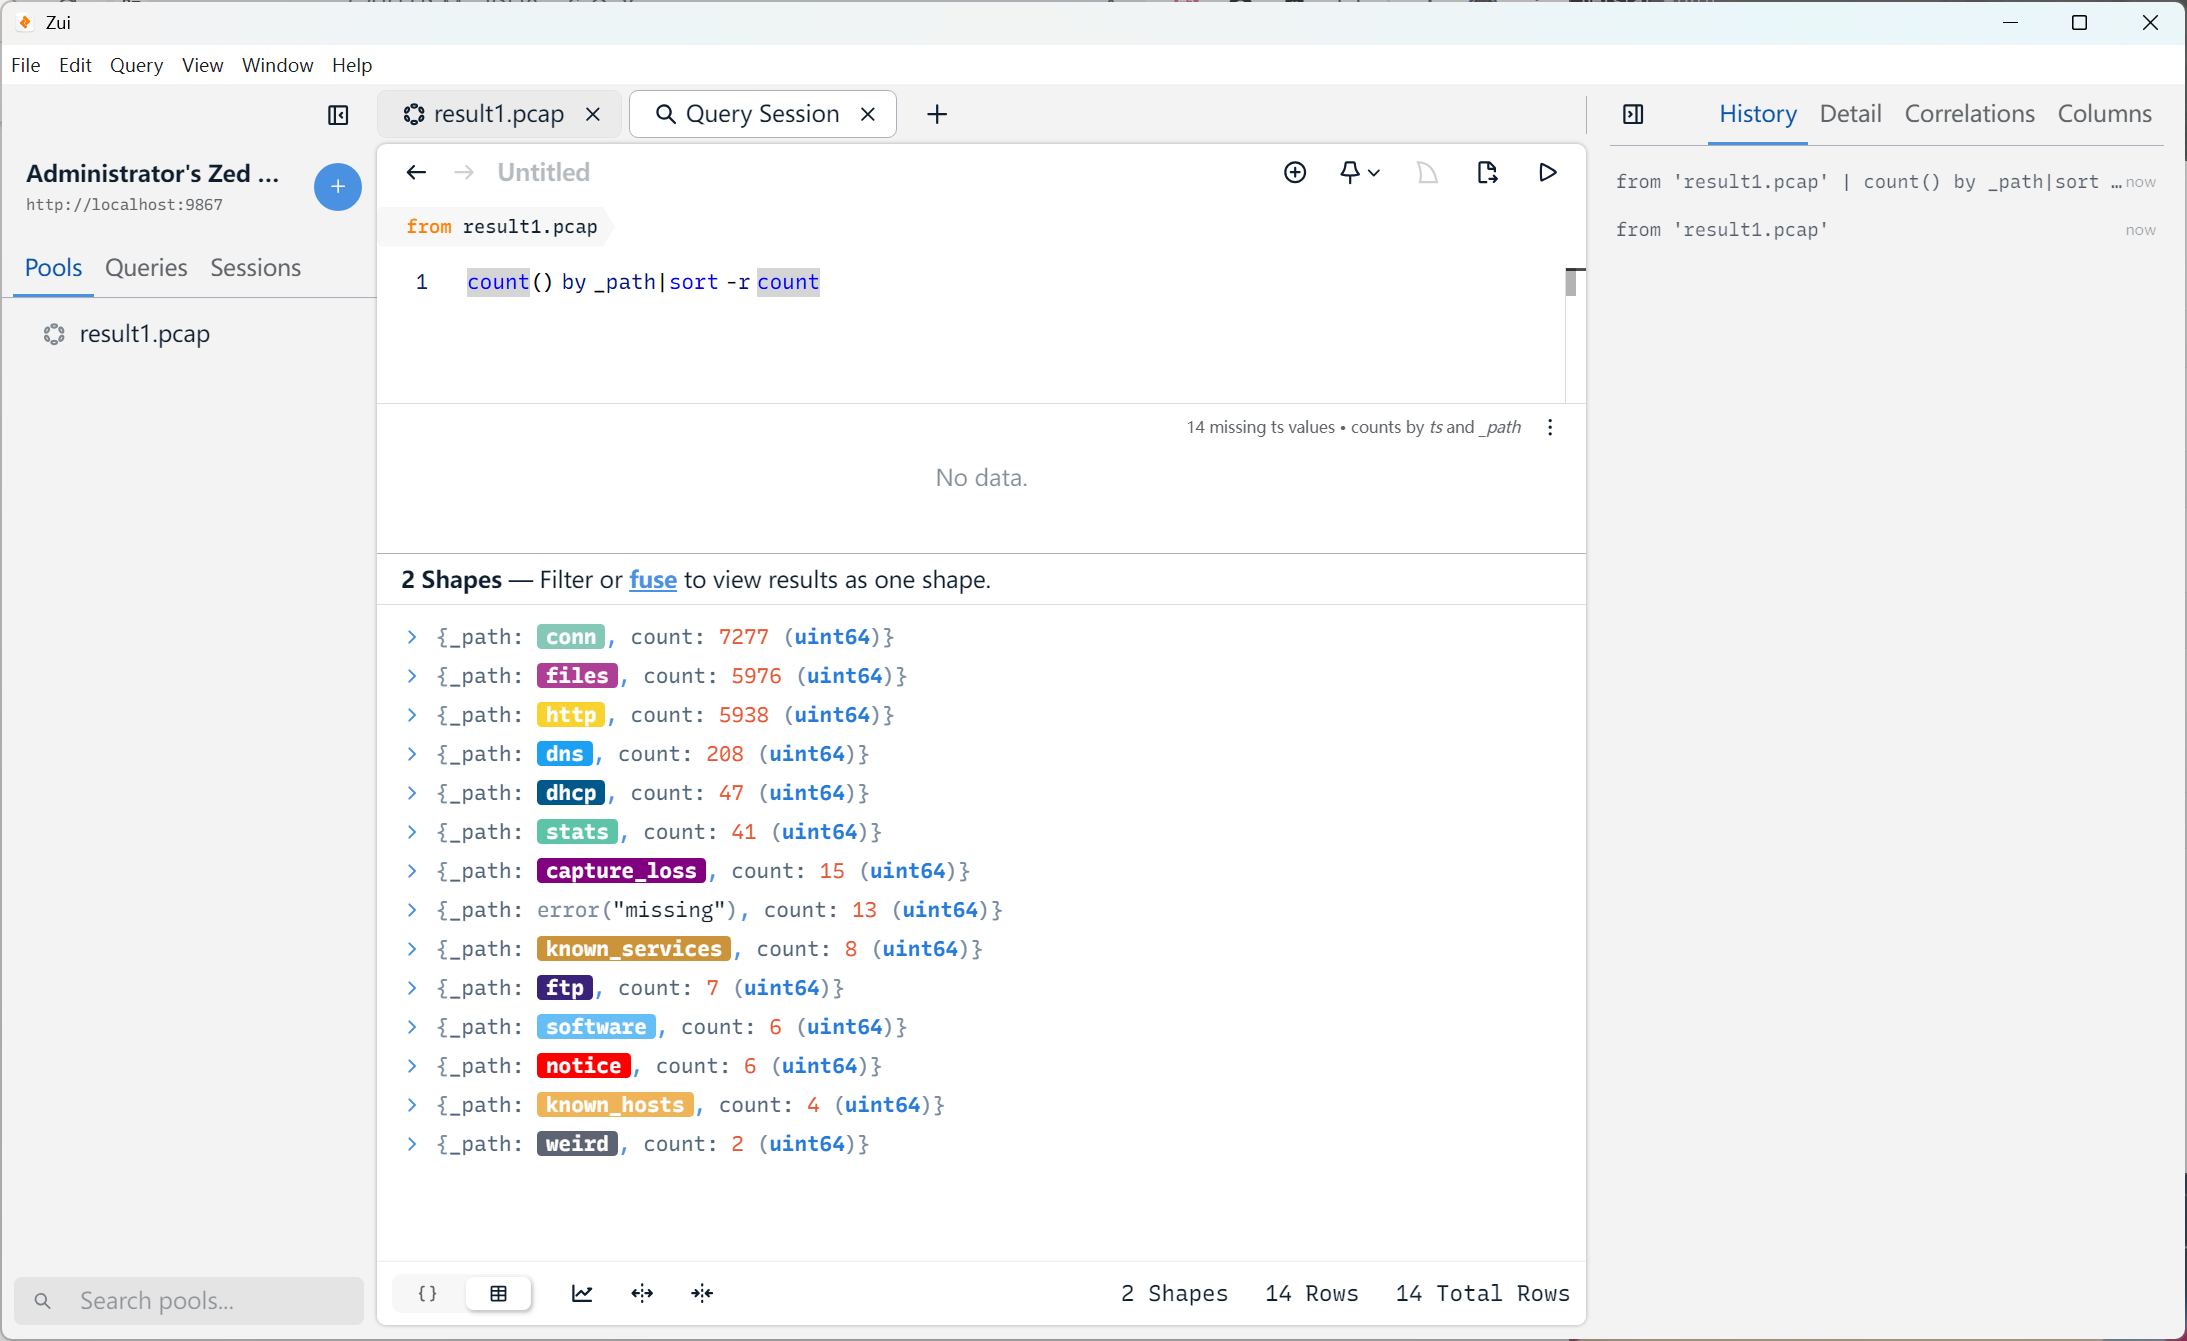This screenshot has height=1341, width=2187.
Task: Expand the conn path result row
Action: (x=412, y=637)
